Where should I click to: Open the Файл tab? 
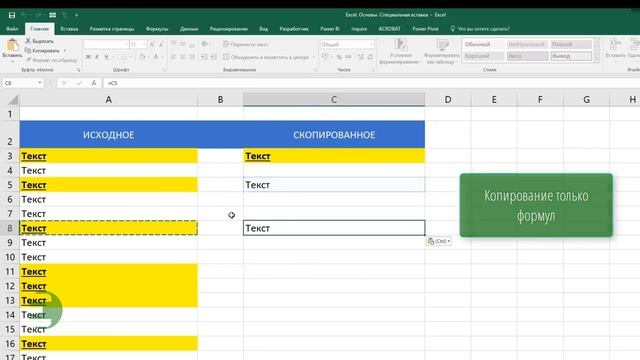(12, 29)
